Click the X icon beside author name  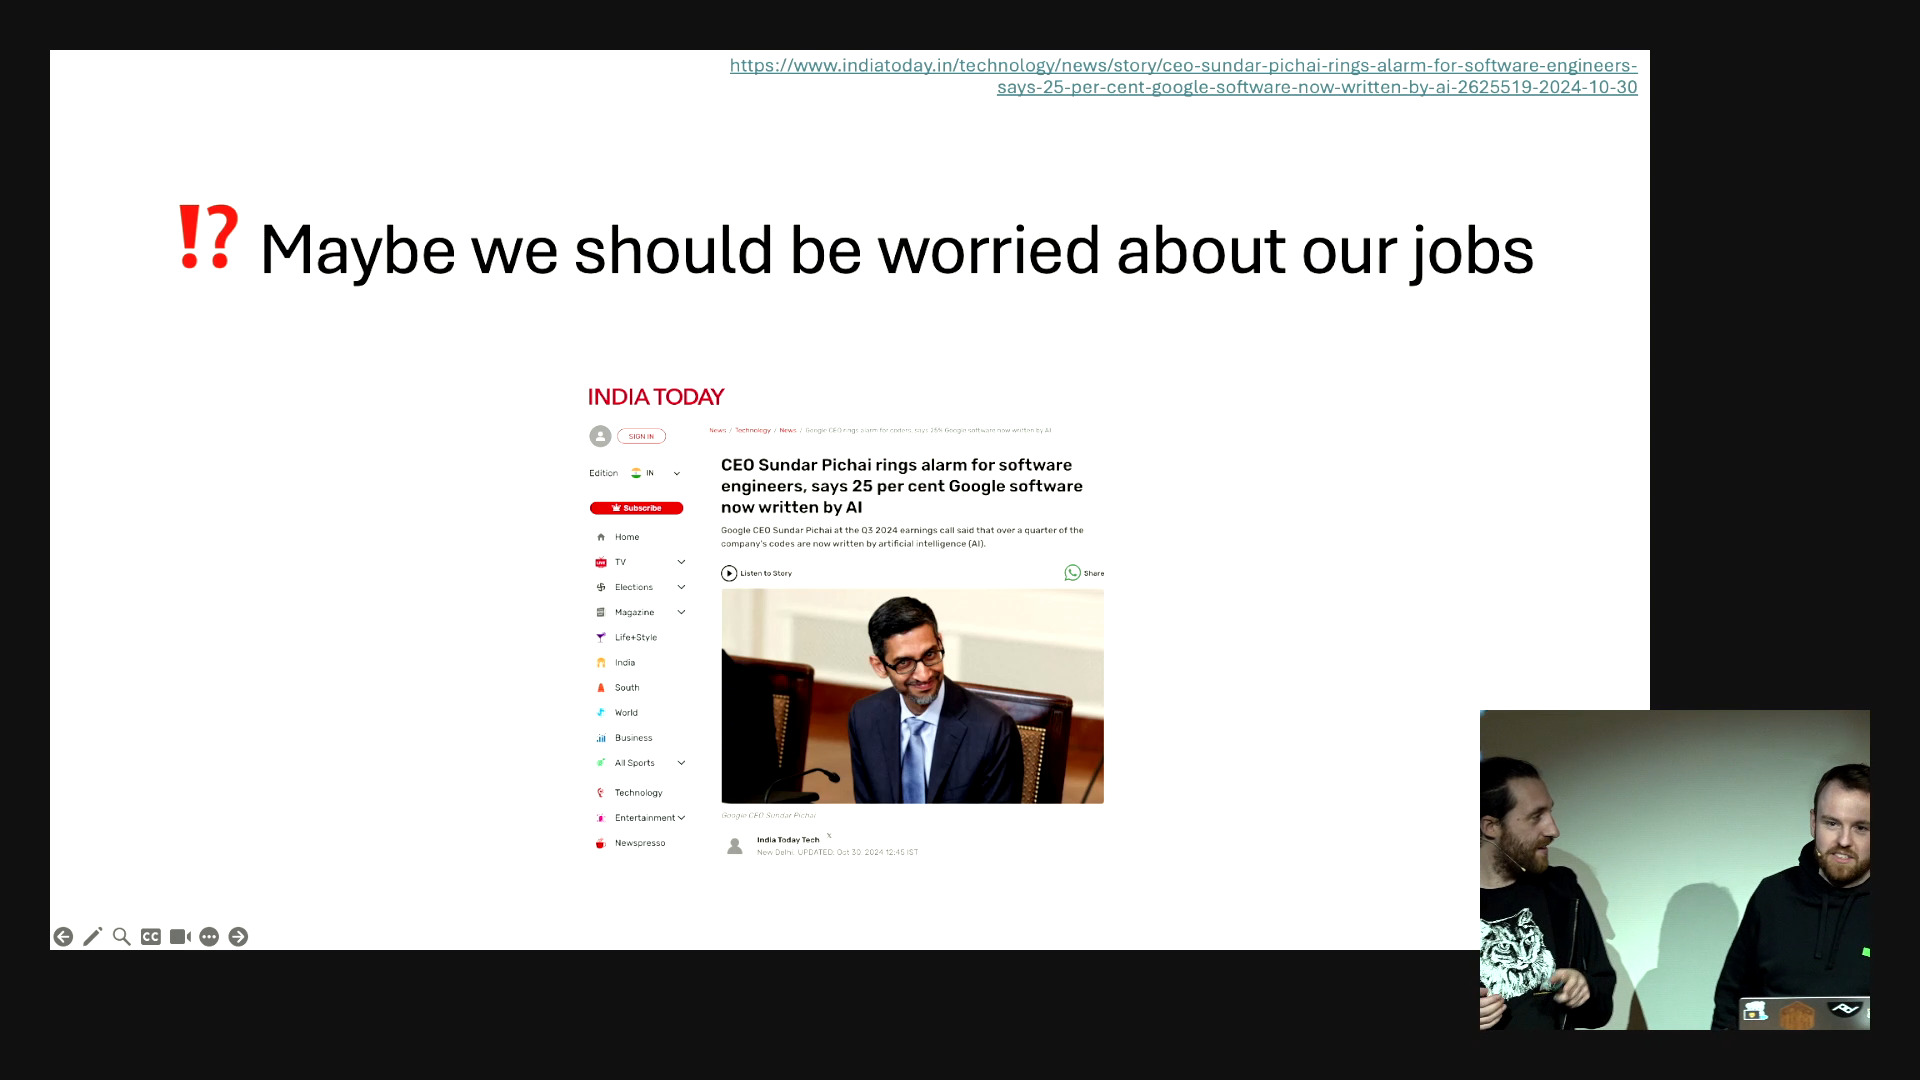click(x=829, y=836)
